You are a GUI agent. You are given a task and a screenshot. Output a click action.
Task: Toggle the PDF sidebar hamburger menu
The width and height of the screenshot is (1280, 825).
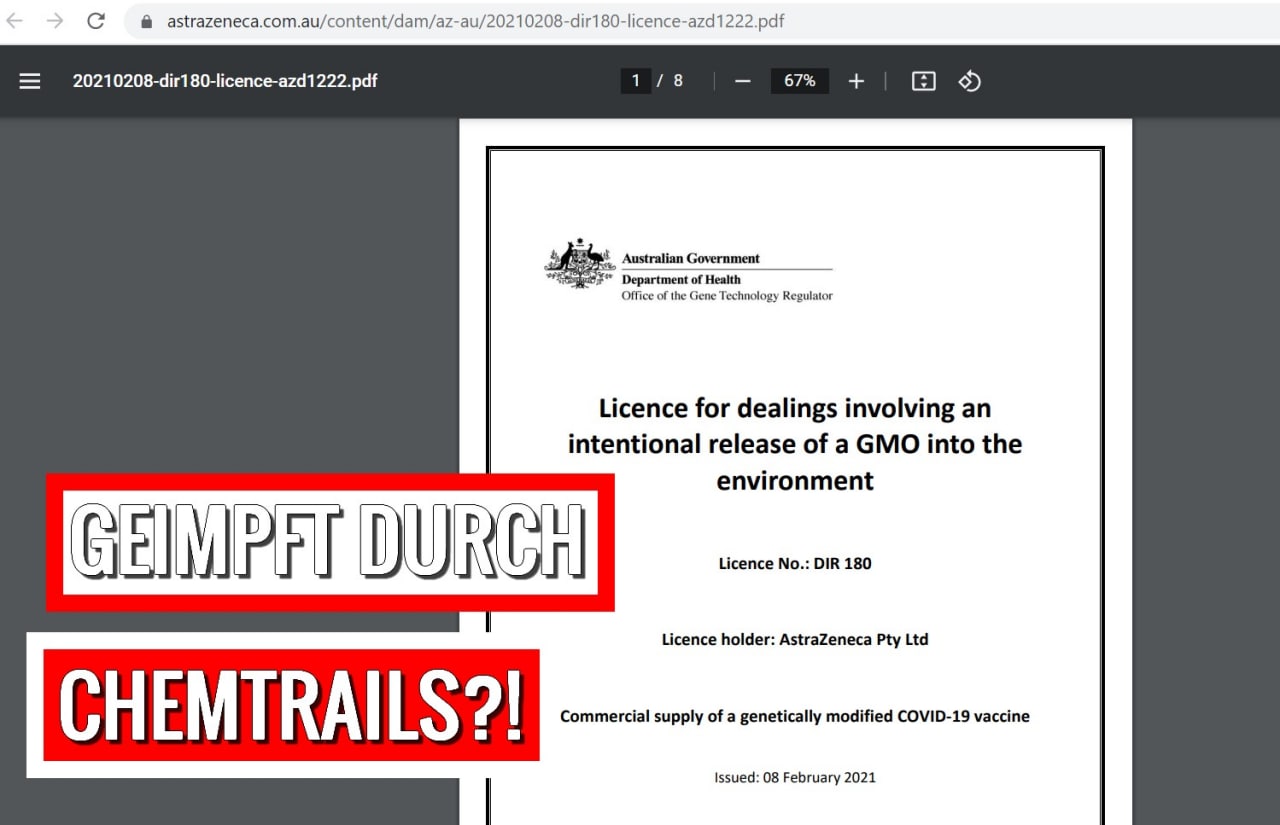tap(30, 81)
